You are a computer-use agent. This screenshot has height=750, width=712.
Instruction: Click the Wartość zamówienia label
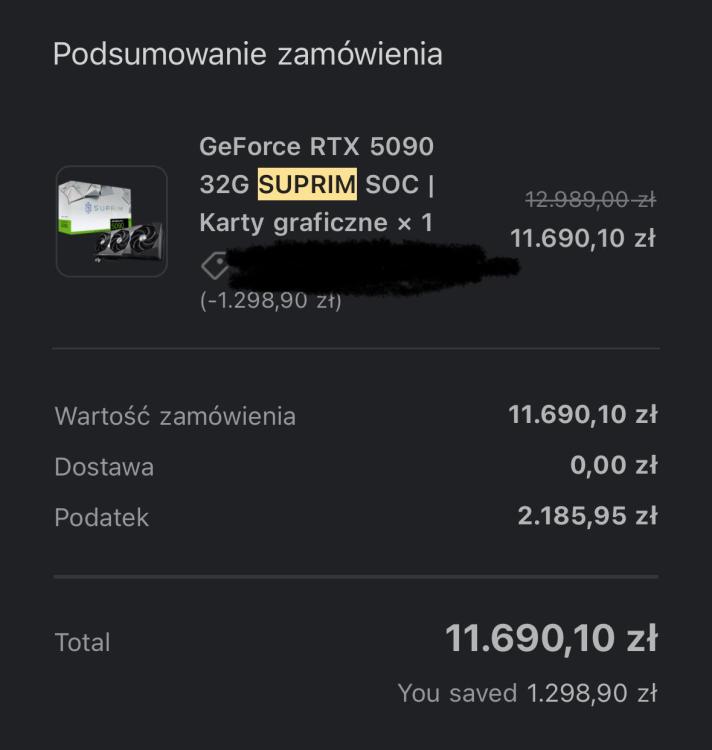pos(175,416)
